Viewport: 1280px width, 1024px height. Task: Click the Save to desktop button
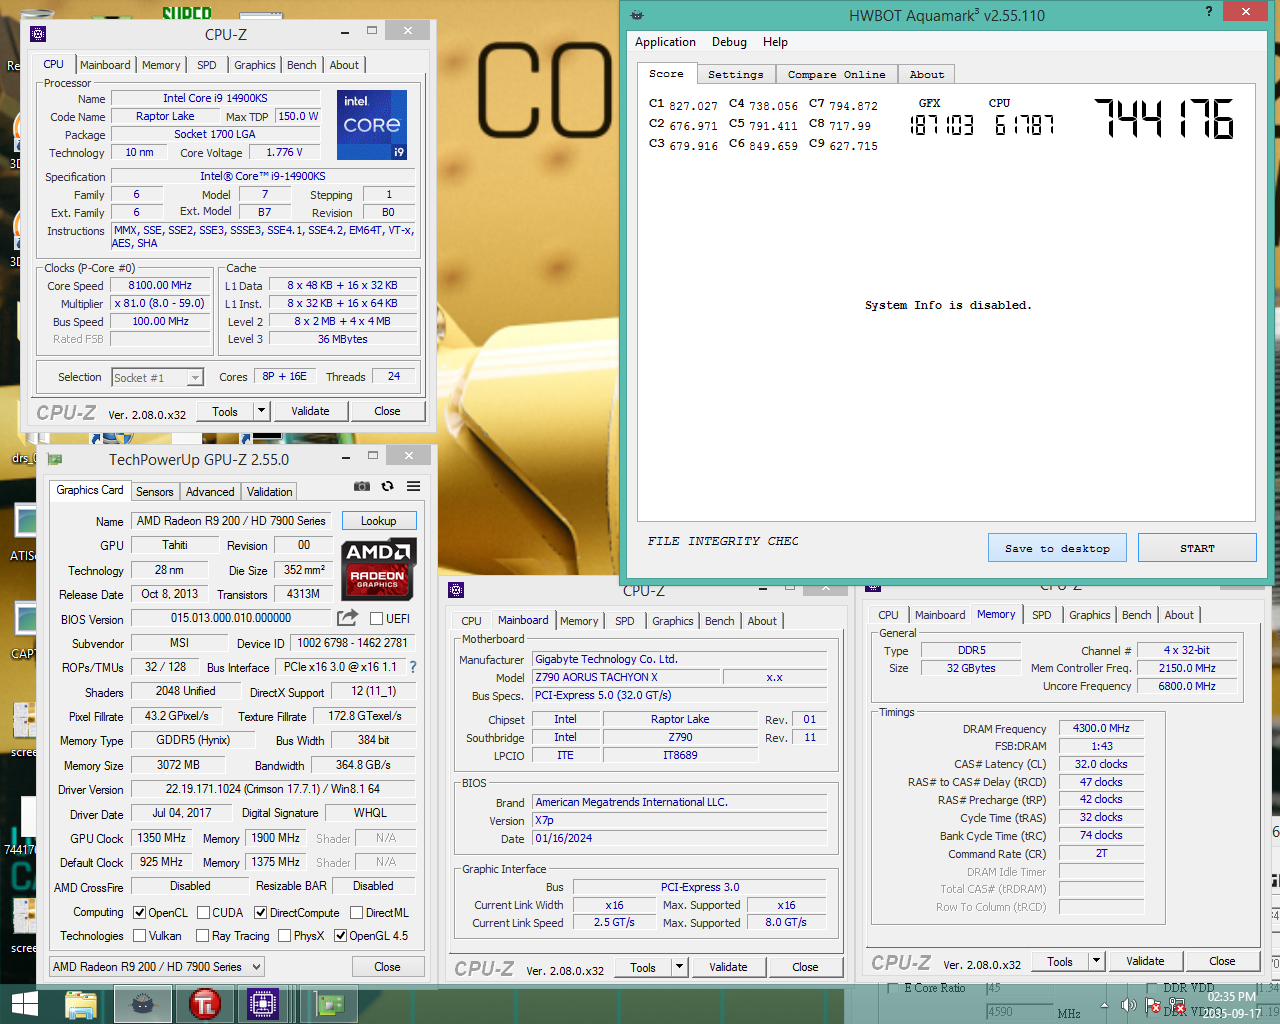pos(1057,548)
